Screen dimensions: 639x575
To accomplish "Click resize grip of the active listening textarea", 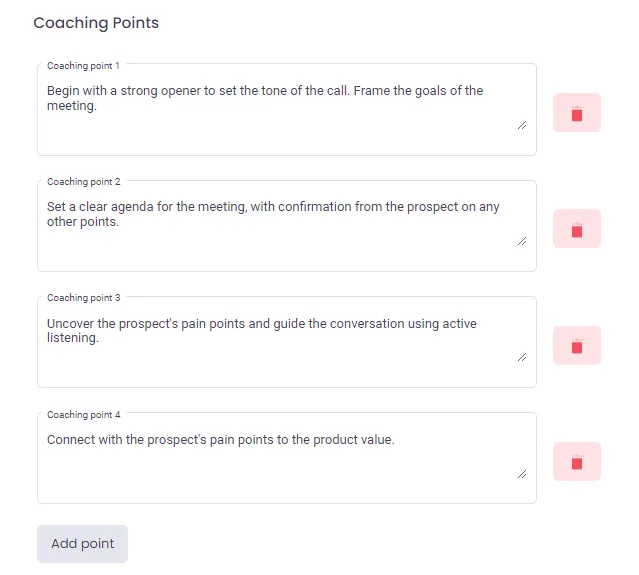I will [522, 357].
